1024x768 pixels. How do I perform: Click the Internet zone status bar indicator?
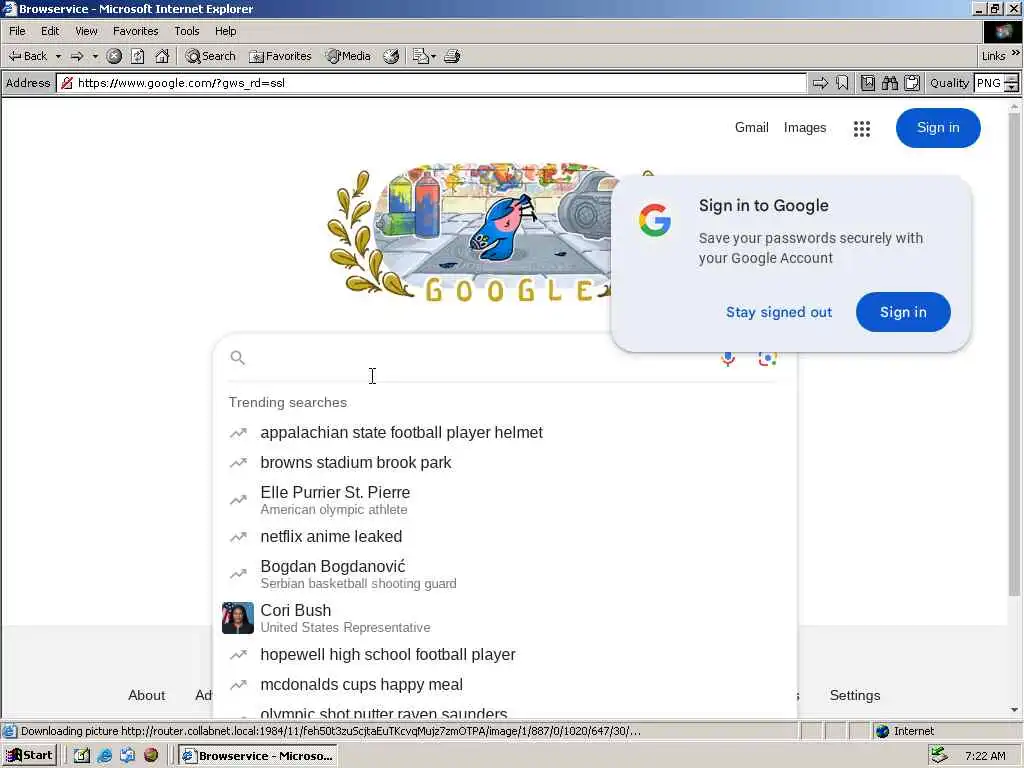(904, 731)
